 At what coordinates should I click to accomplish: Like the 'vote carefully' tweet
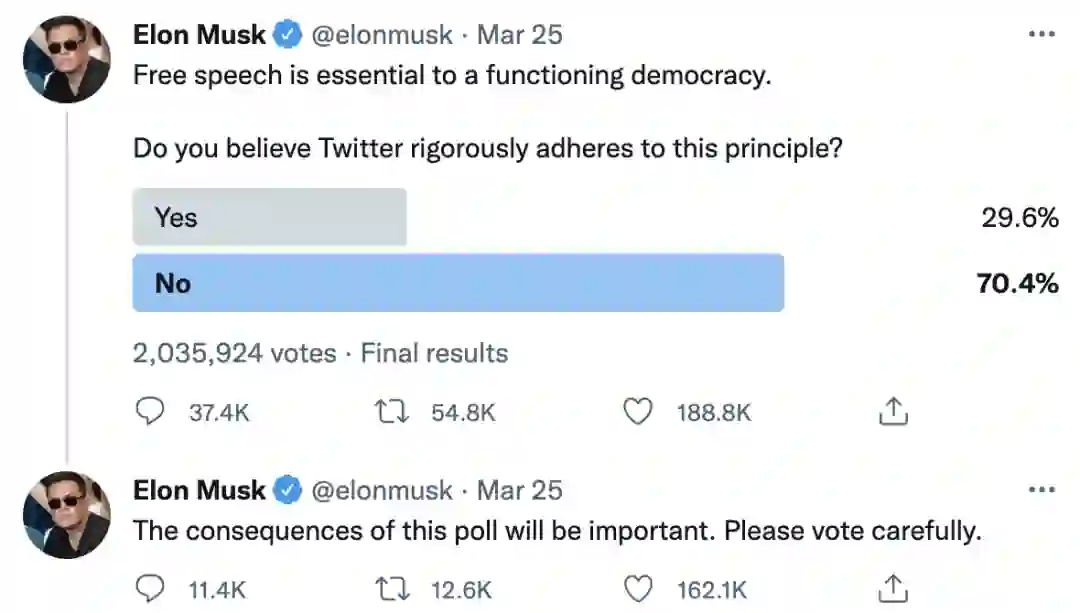tap(638, 589)
